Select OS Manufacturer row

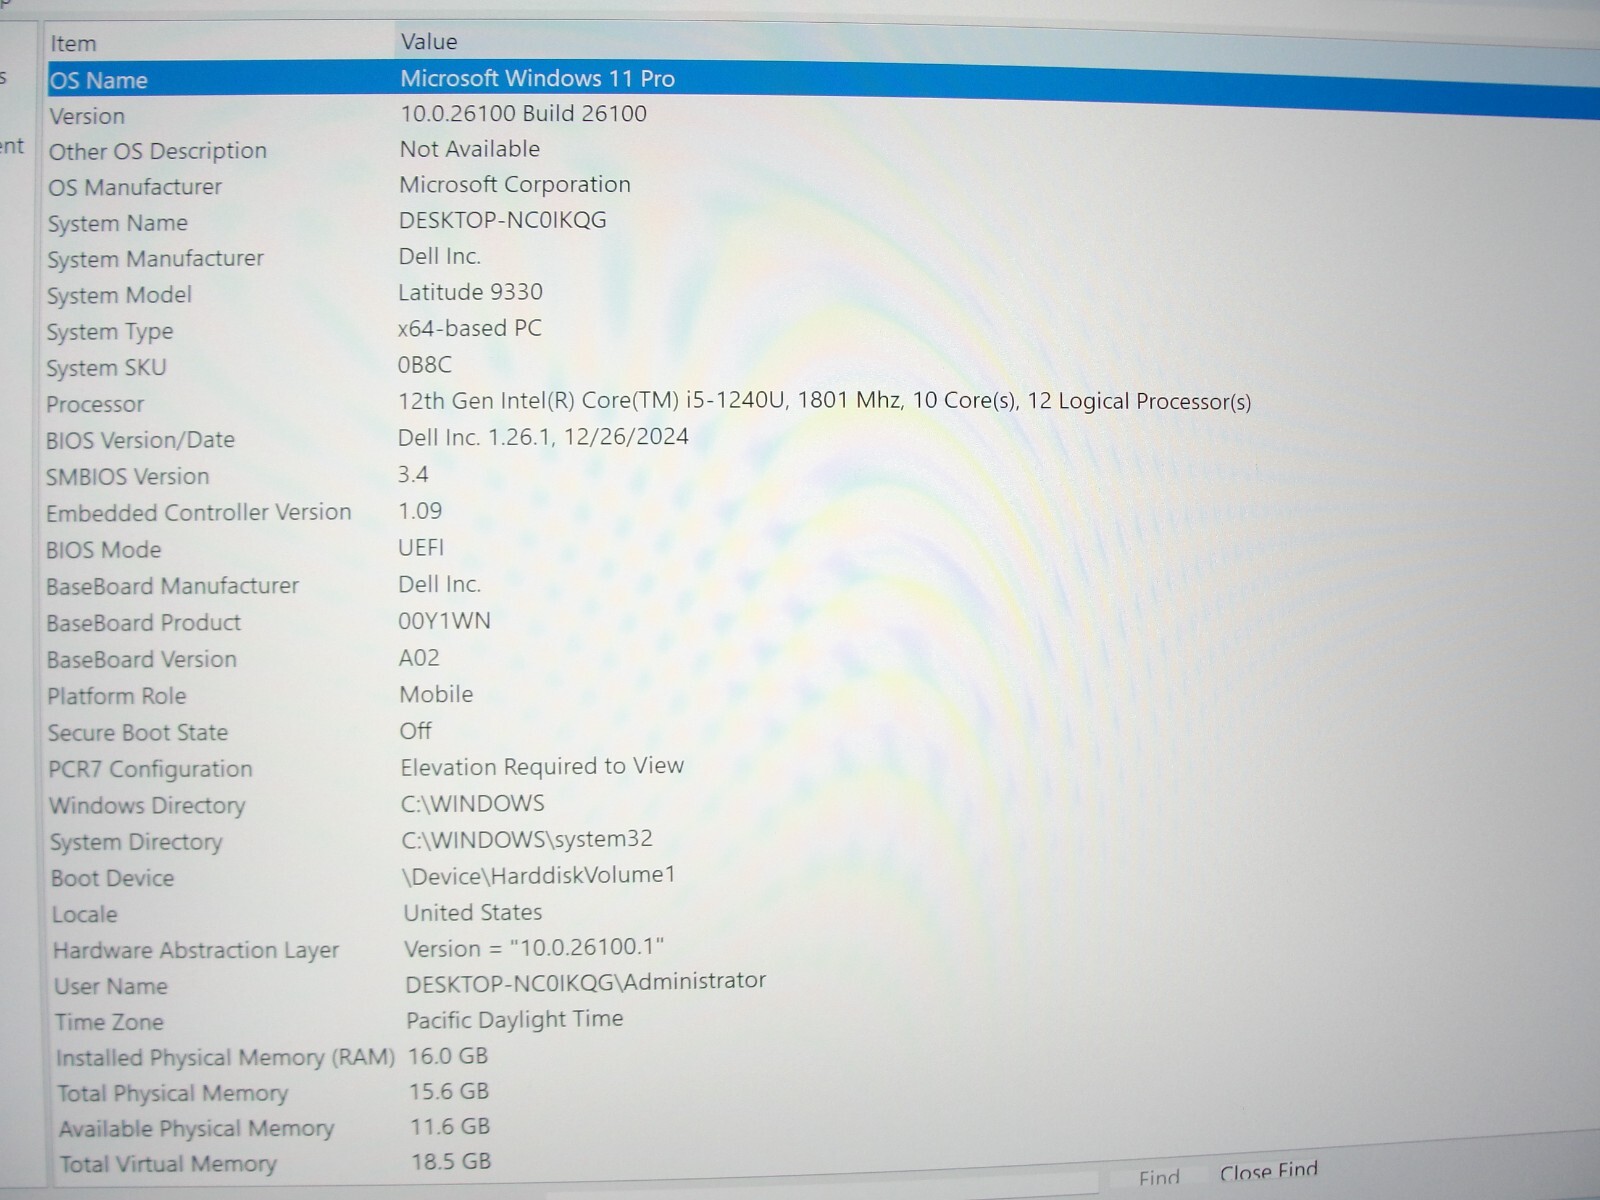[x=135, y=187]
